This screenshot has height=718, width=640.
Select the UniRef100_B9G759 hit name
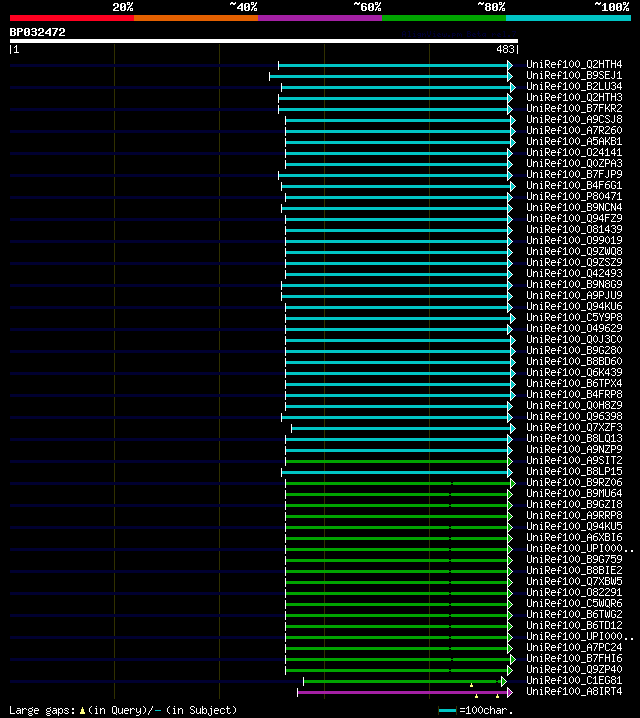tap(574, 559)
